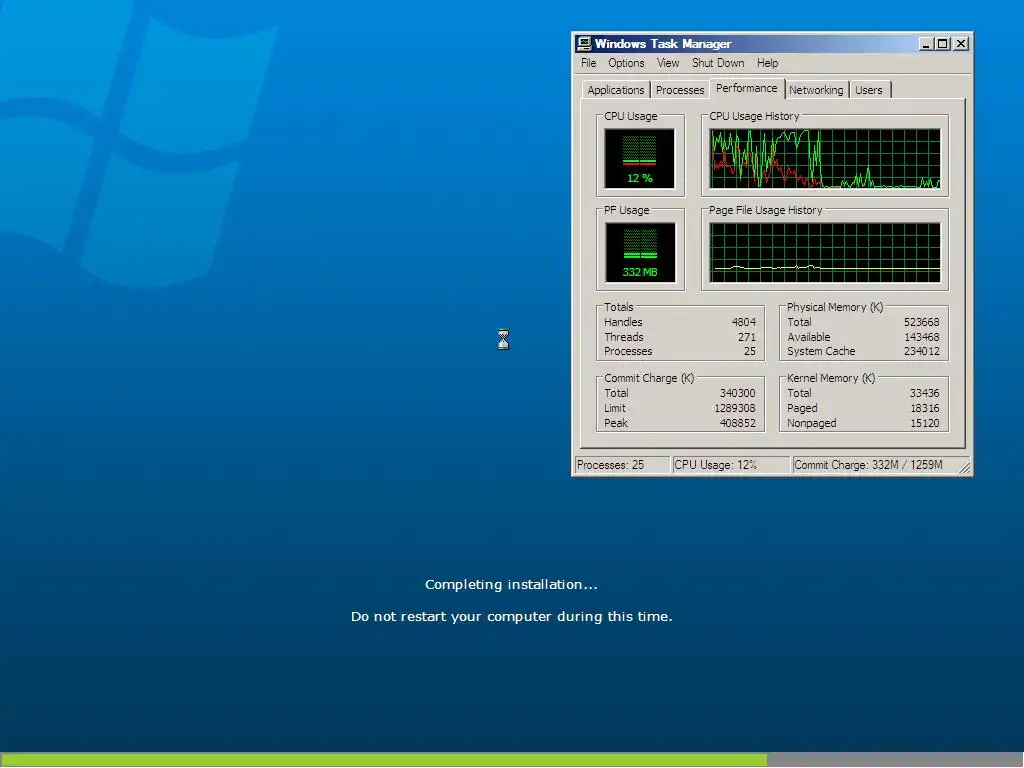Click the green installation progress bar
The height and width of the screenshot is (768, 1024).
(383, 760)
